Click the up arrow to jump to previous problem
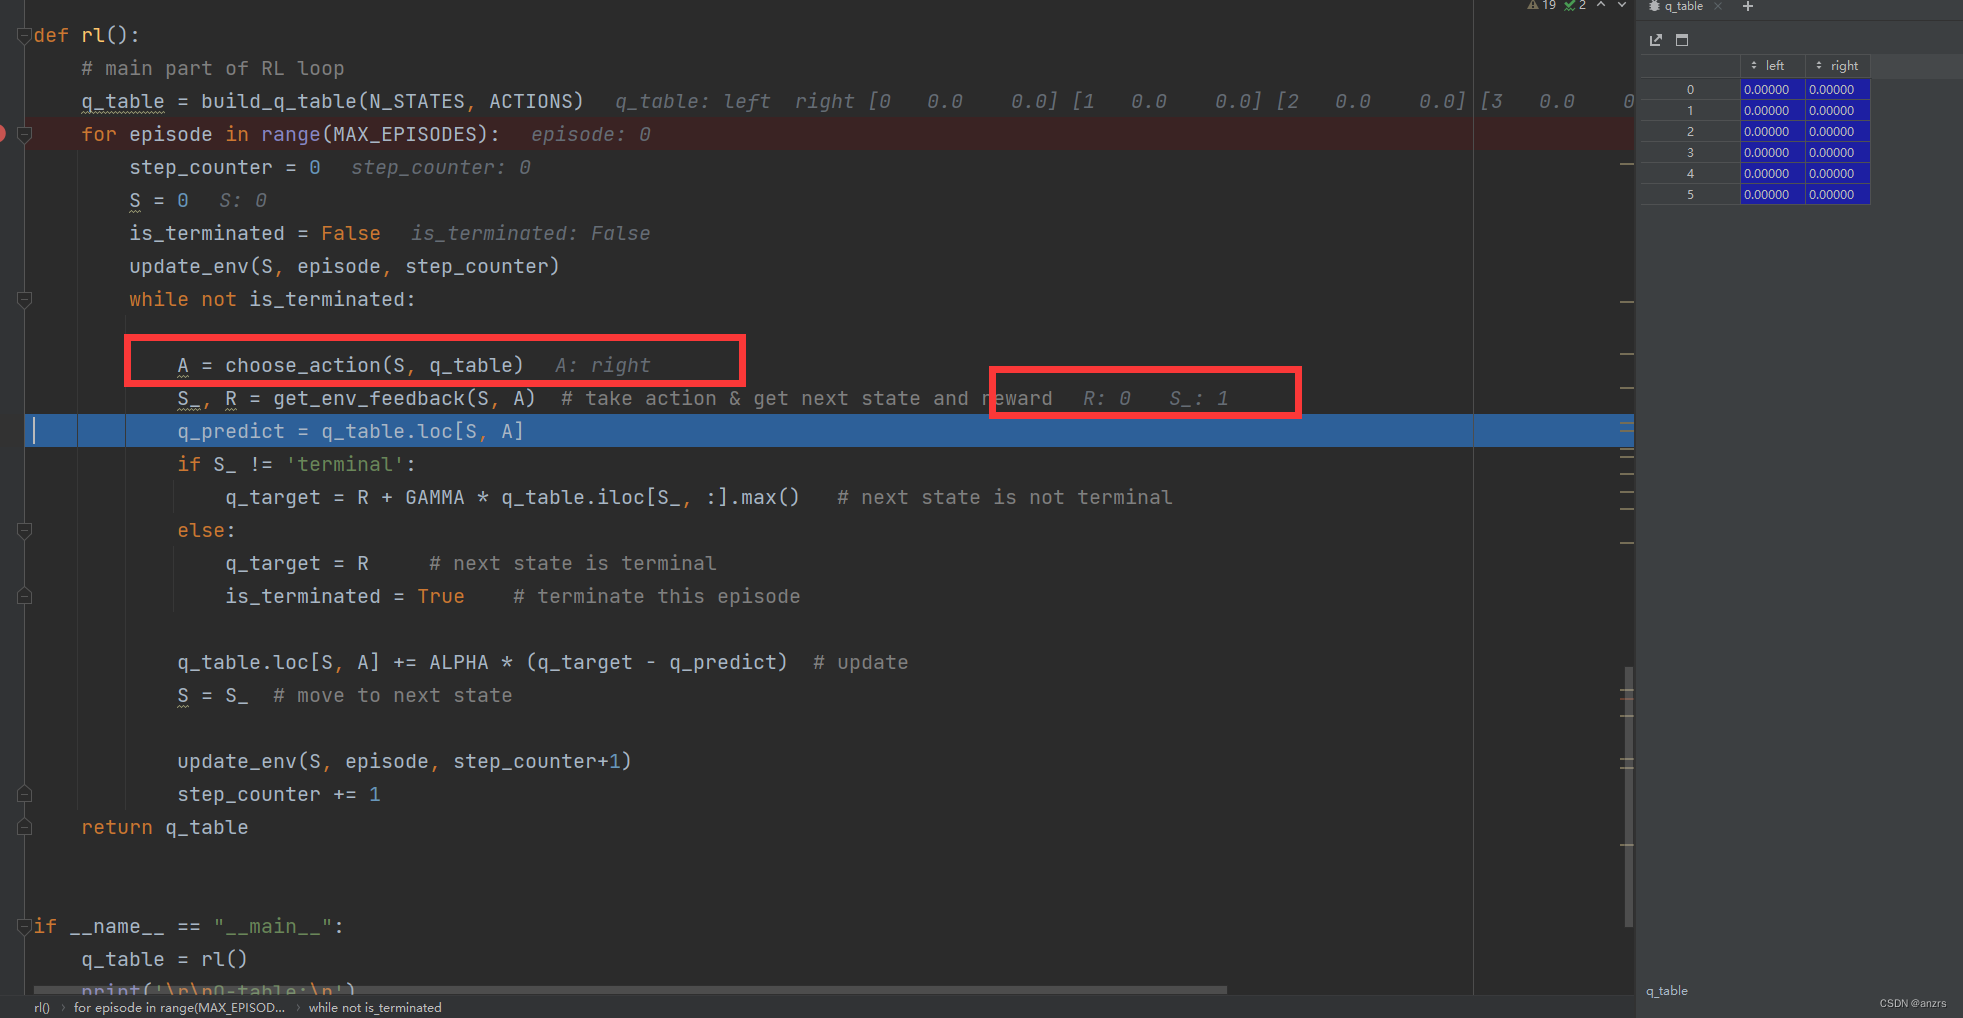 click(1602, 6)
